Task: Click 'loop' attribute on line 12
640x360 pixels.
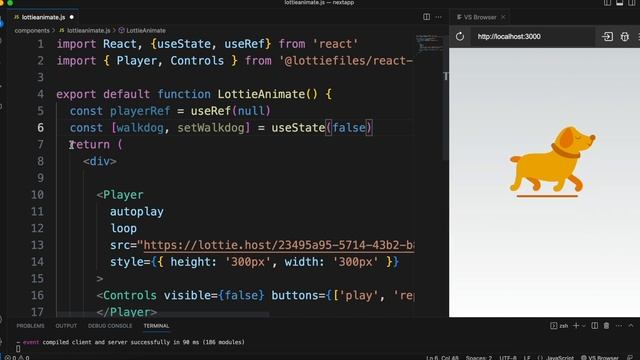Action: point(123,229)
